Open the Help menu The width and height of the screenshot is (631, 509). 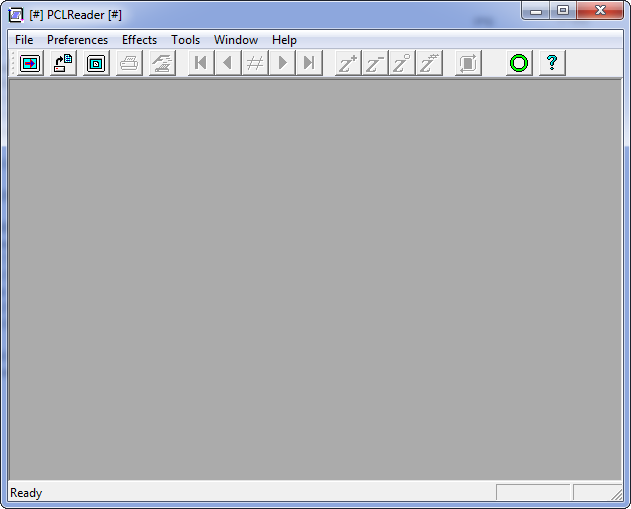pyautogui.click(x=284, y=40)
